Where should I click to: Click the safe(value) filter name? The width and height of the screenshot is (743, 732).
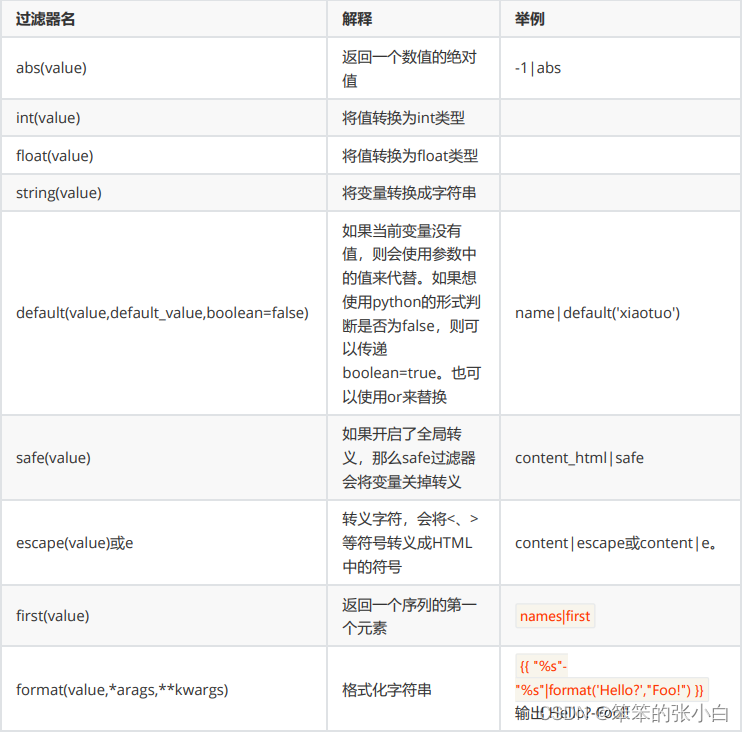pyautogui.click(x=53, y=458)
